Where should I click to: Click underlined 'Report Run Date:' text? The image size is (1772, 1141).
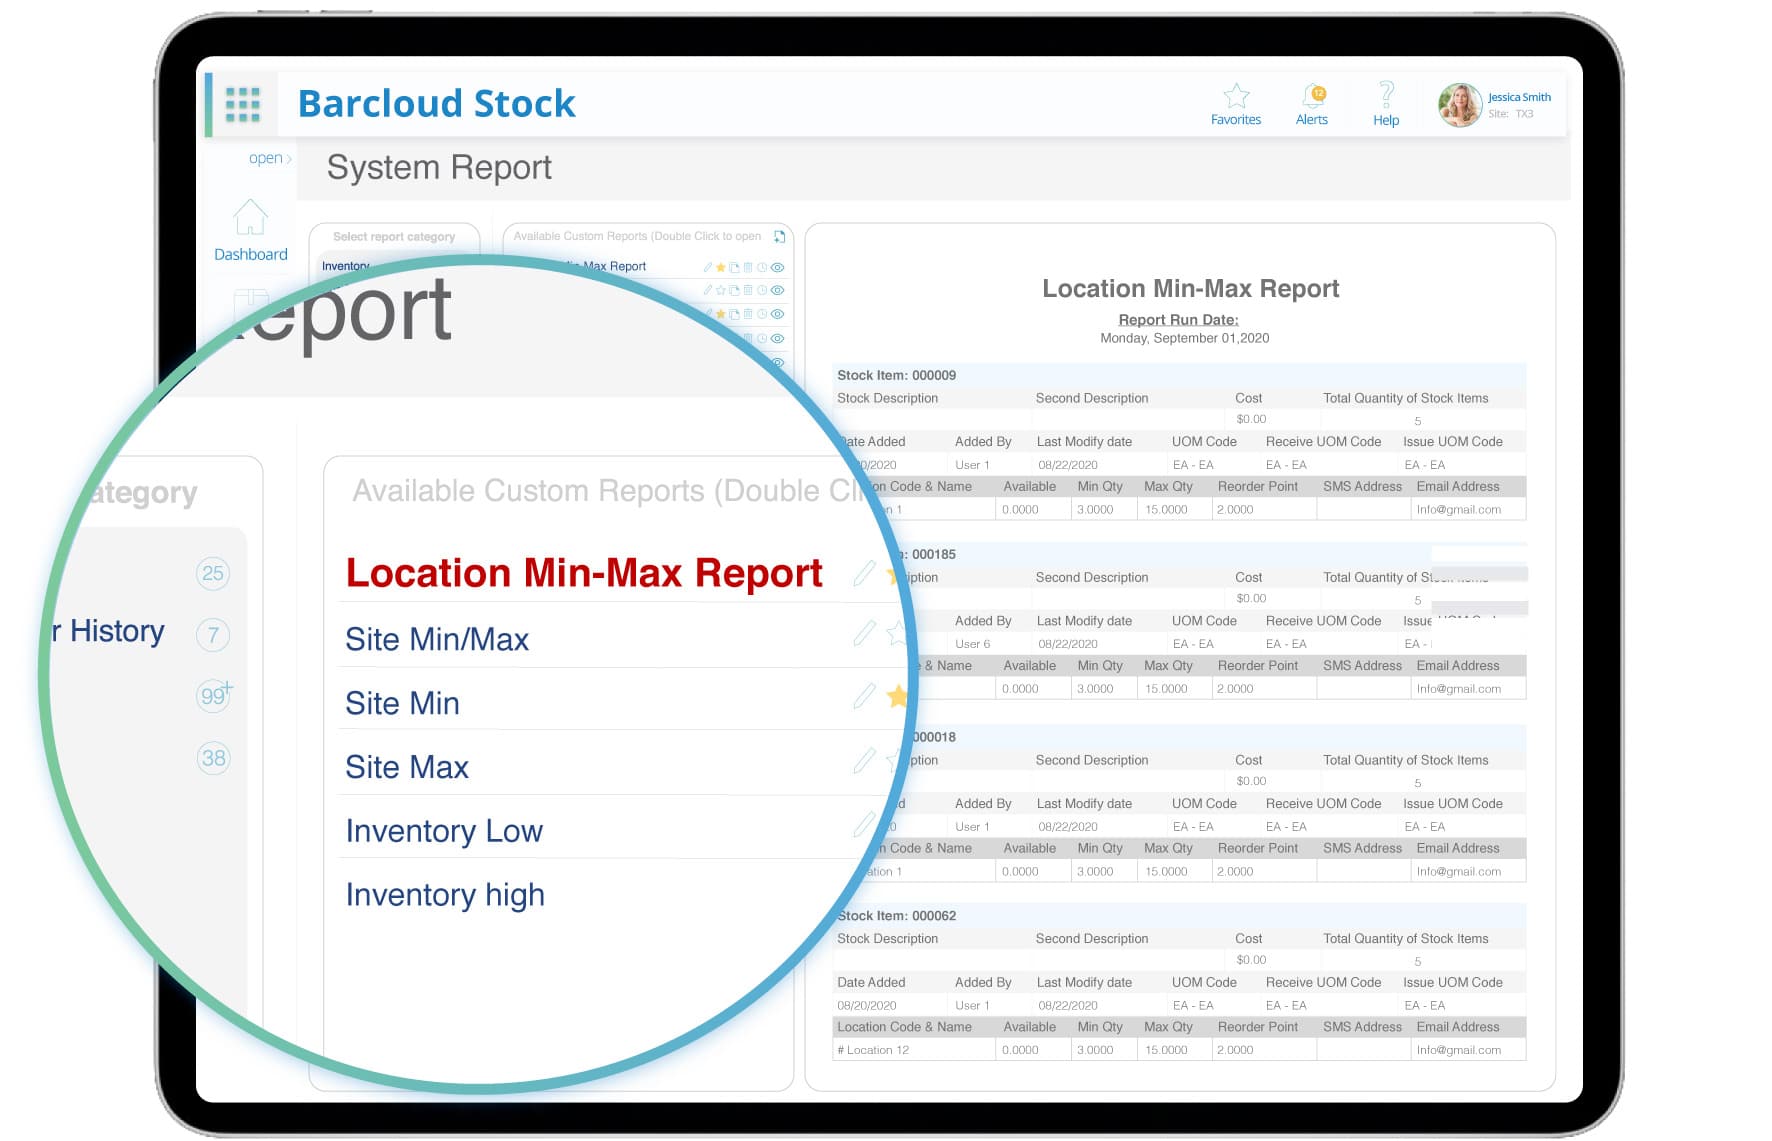1178,320
